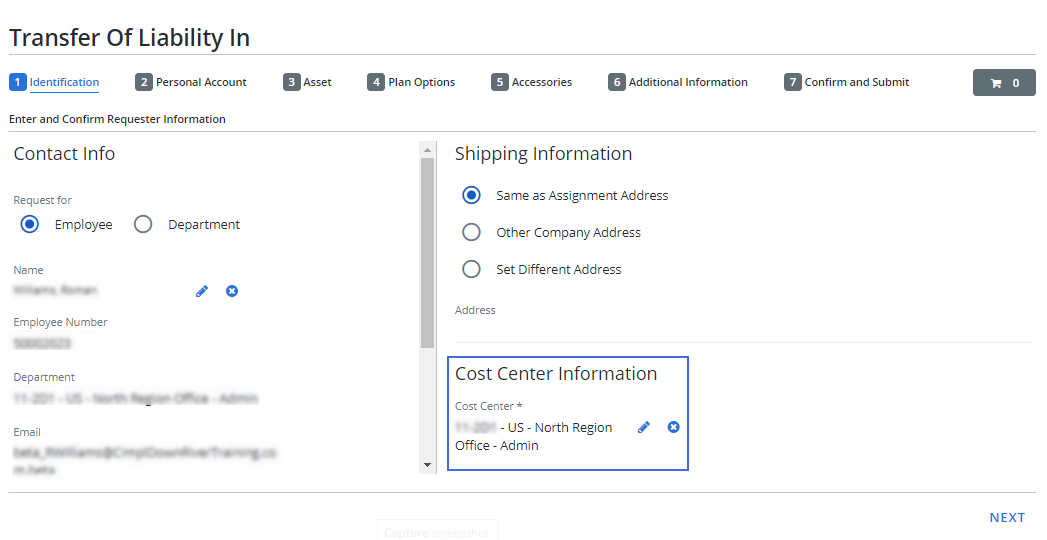Click the Contact Info scrollbar thumb
The image size is (1047, 540).
428,250
